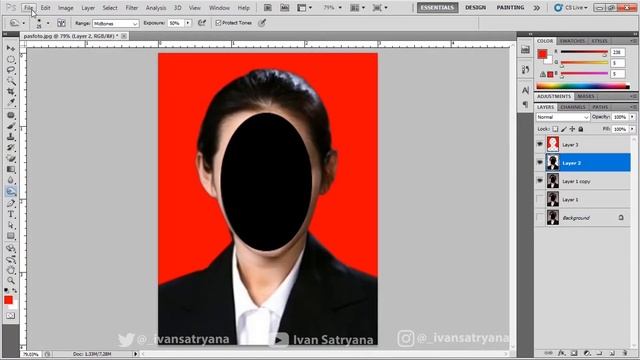
Task: Toggle lock all padlock icon
Action: (581, 129)
